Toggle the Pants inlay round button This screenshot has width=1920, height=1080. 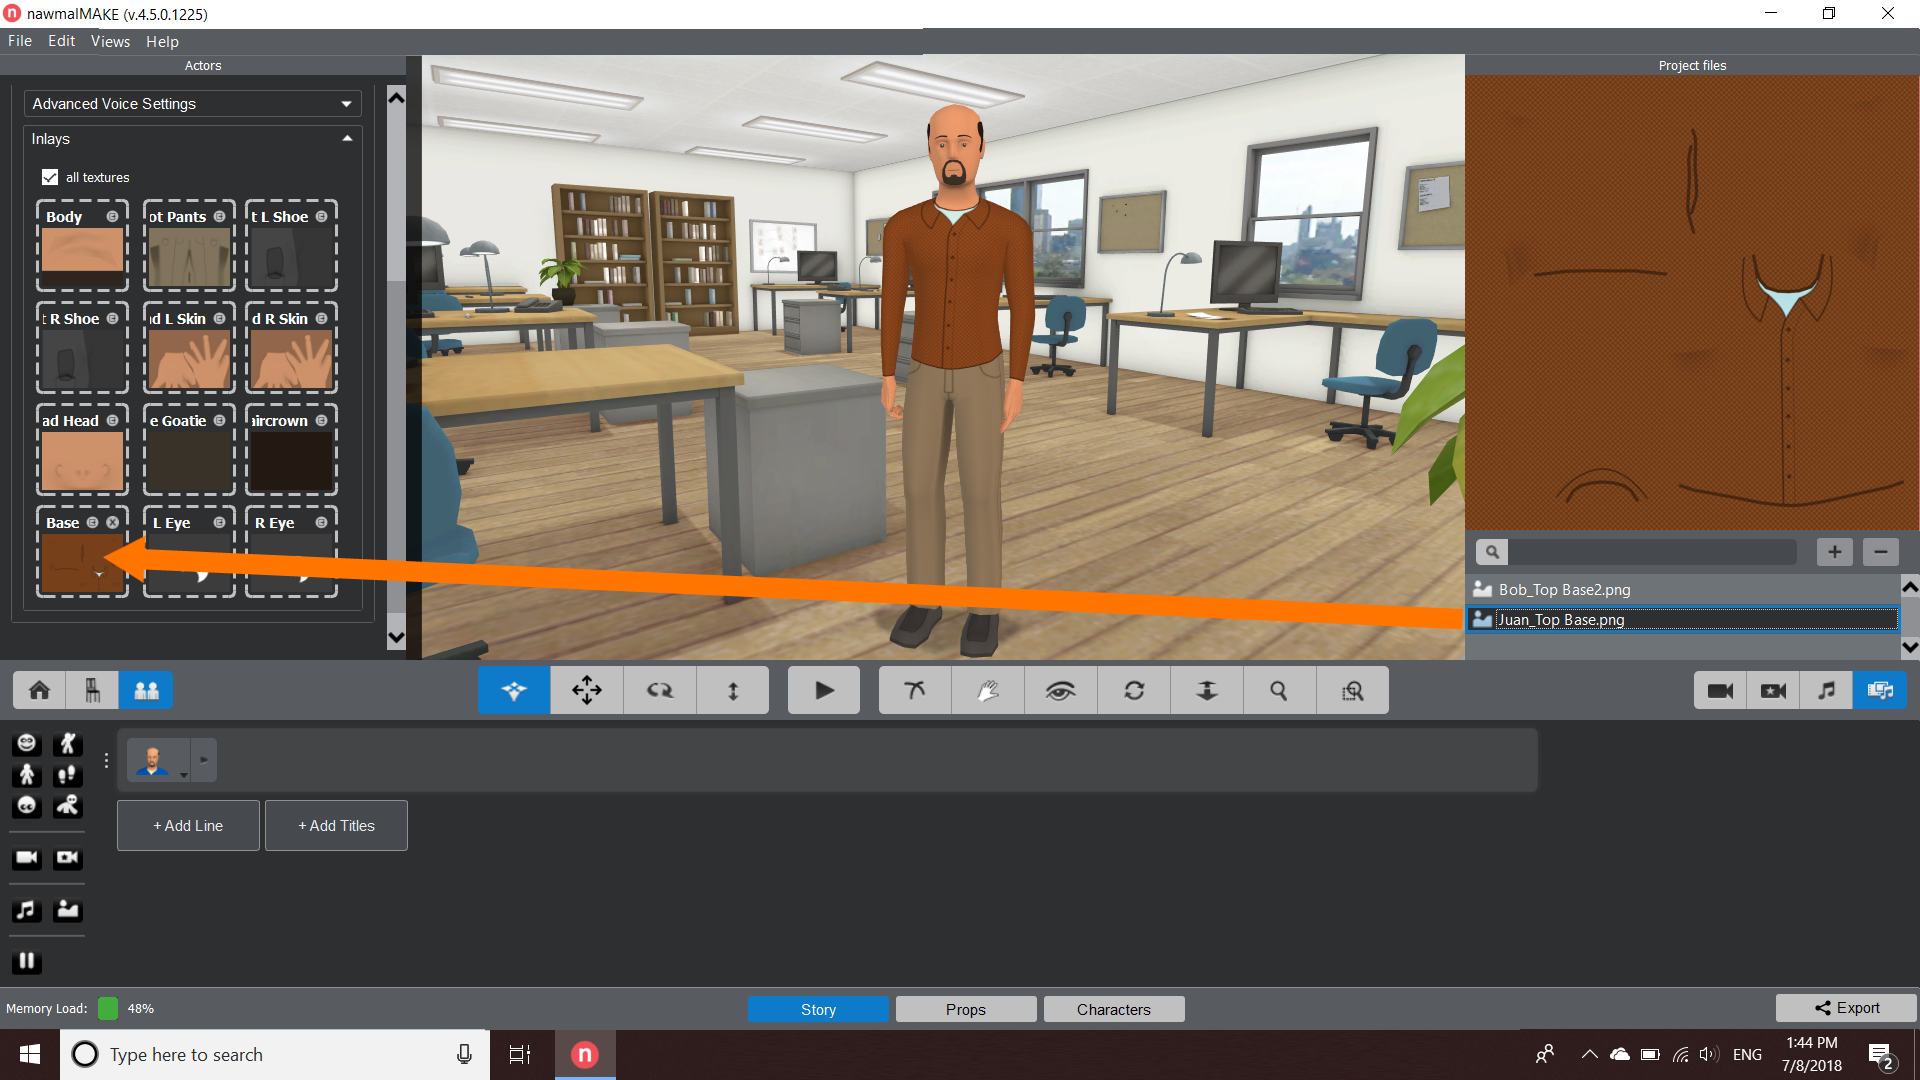(x=219, y=216)
